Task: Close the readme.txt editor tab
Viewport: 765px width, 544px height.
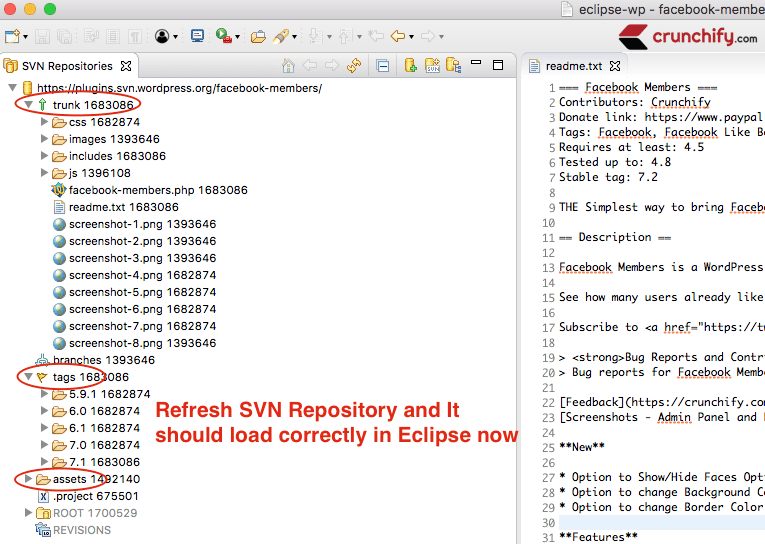Action: [615, 66]
